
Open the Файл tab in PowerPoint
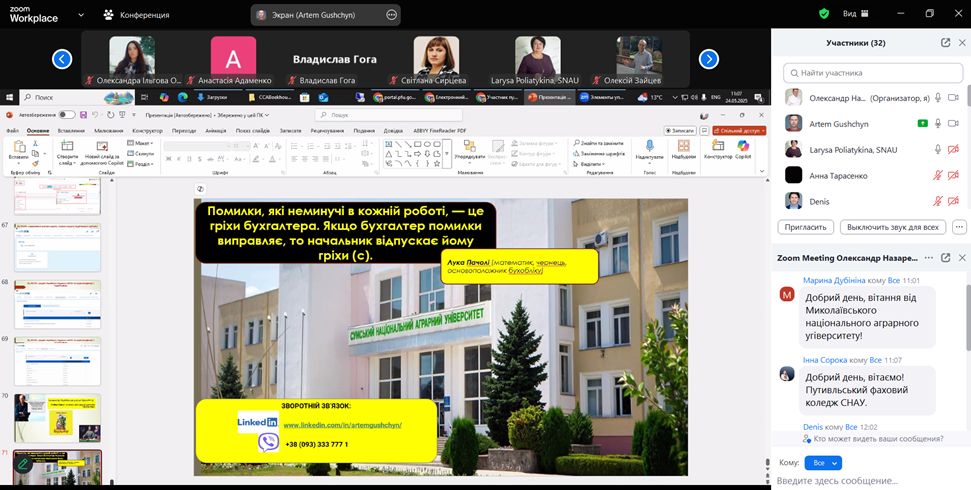click(12, 131)
